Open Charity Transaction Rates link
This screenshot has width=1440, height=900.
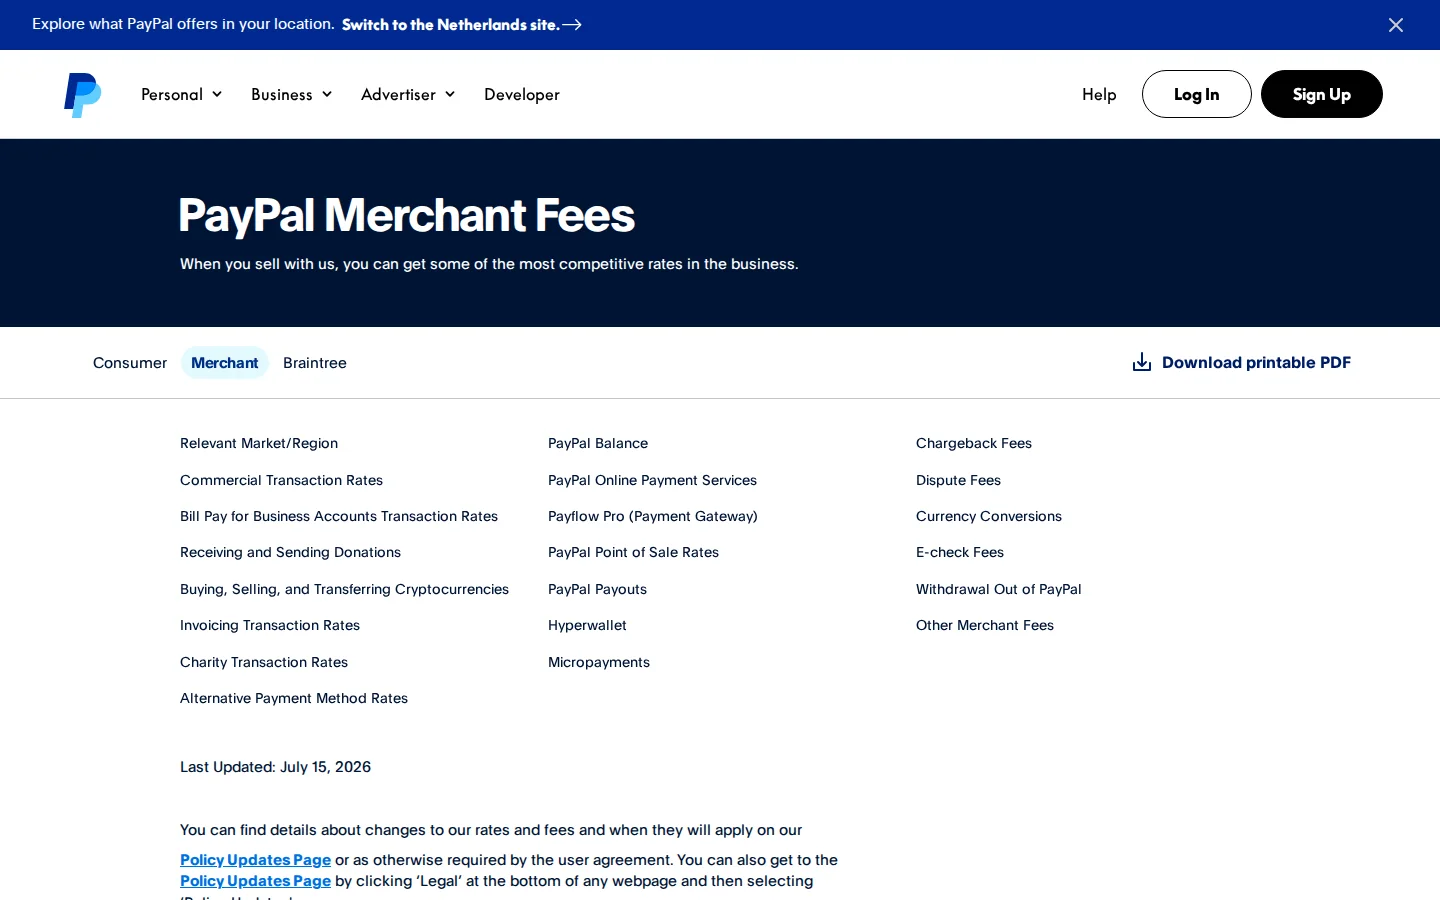coord(264,662)
